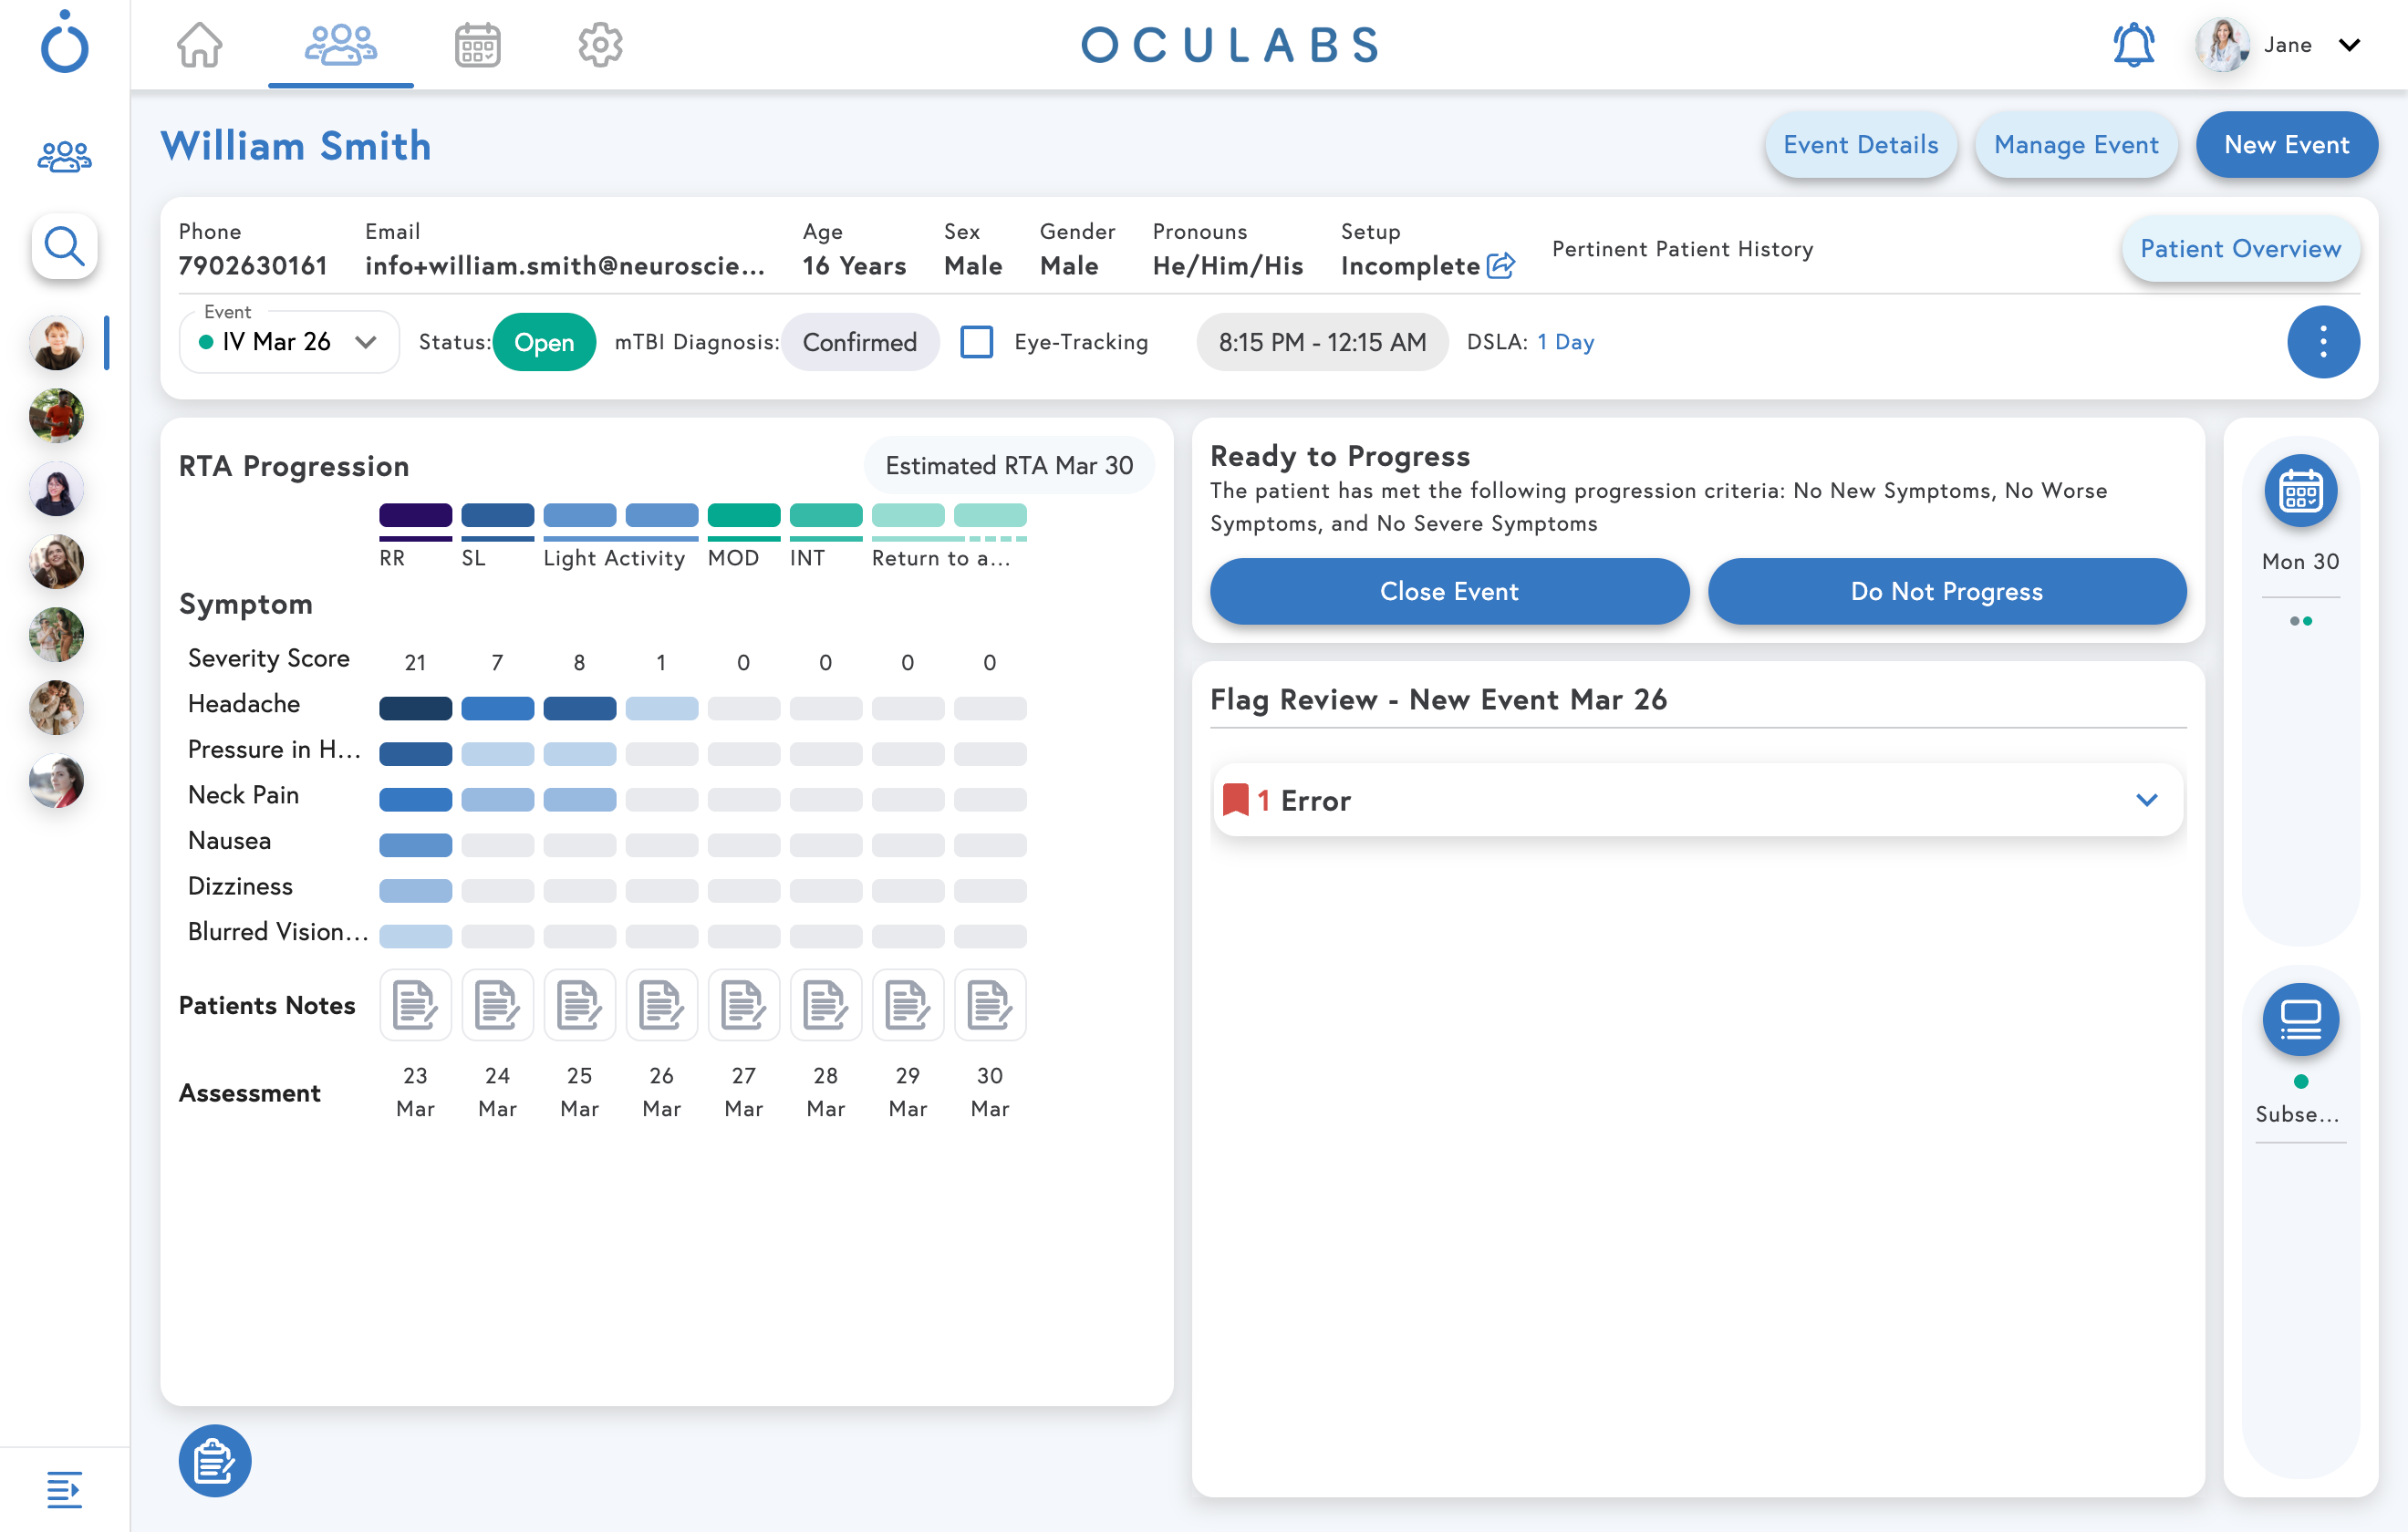Select the INT stage color bar
The image size is (2408, 1532).
(x=825, y=516)
